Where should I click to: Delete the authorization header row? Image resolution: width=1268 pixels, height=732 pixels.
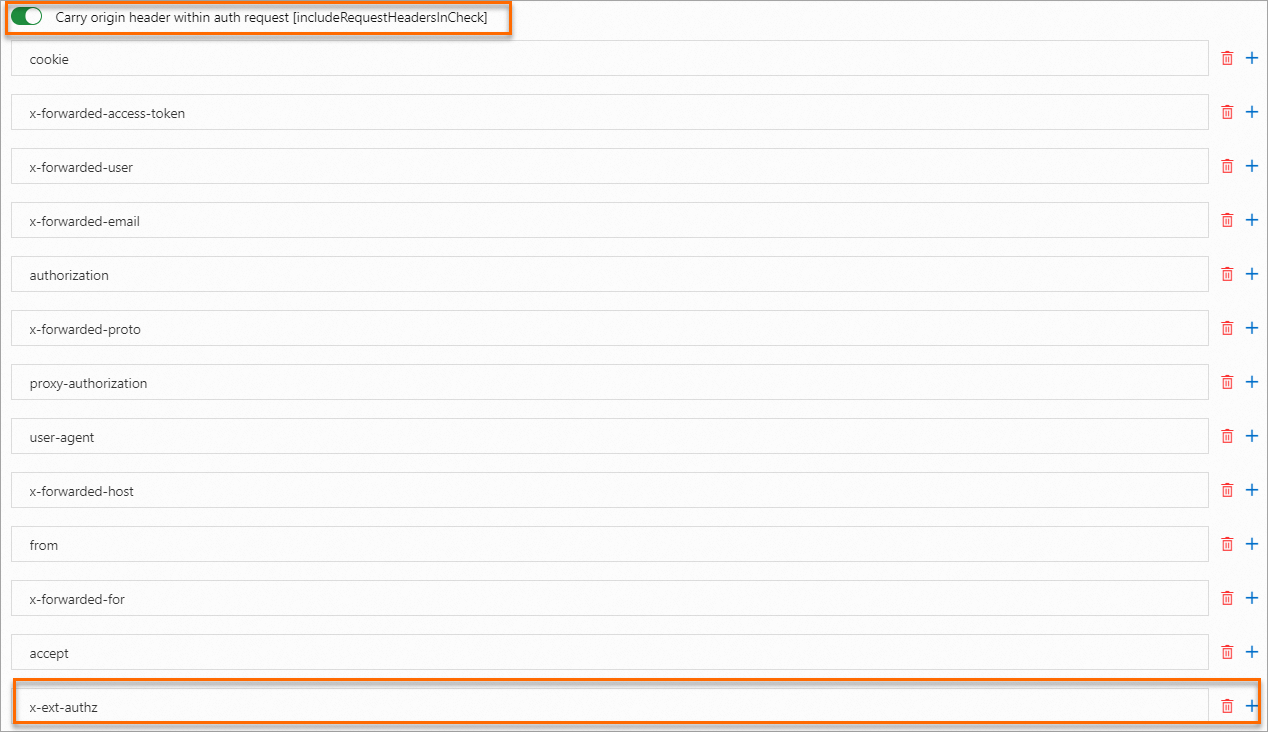1227,274
